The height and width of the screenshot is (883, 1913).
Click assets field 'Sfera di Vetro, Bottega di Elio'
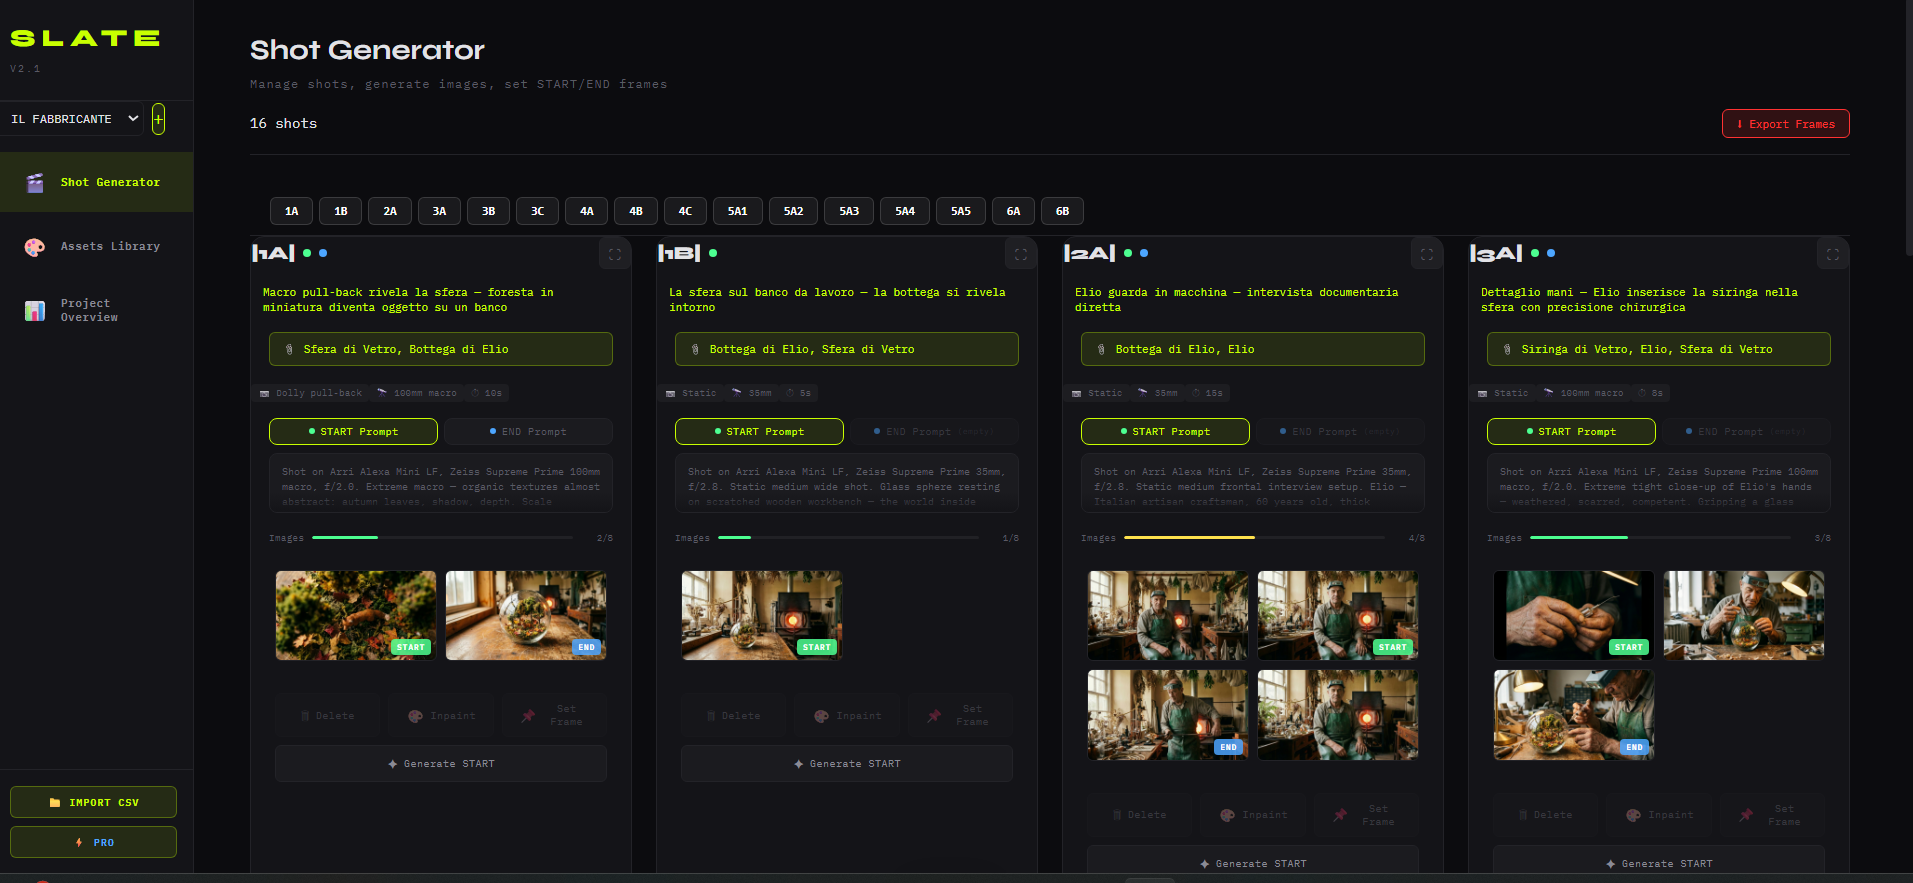[441, 349]
